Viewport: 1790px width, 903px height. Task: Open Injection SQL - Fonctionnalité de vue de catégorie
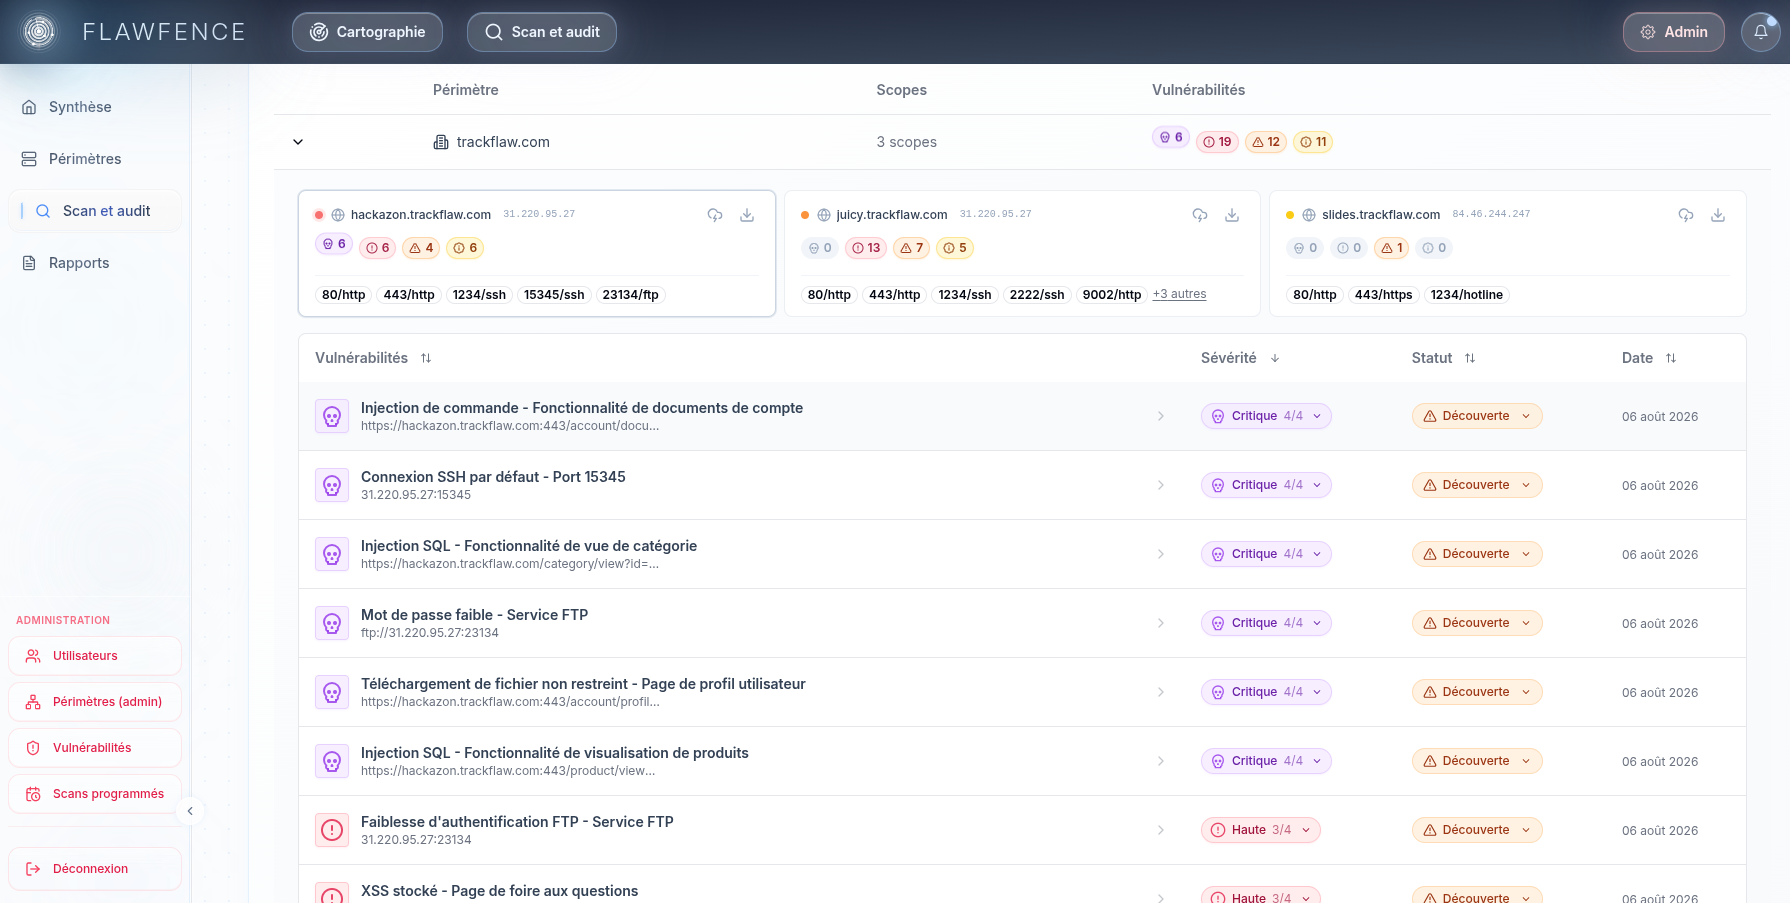tap(529, 546)
